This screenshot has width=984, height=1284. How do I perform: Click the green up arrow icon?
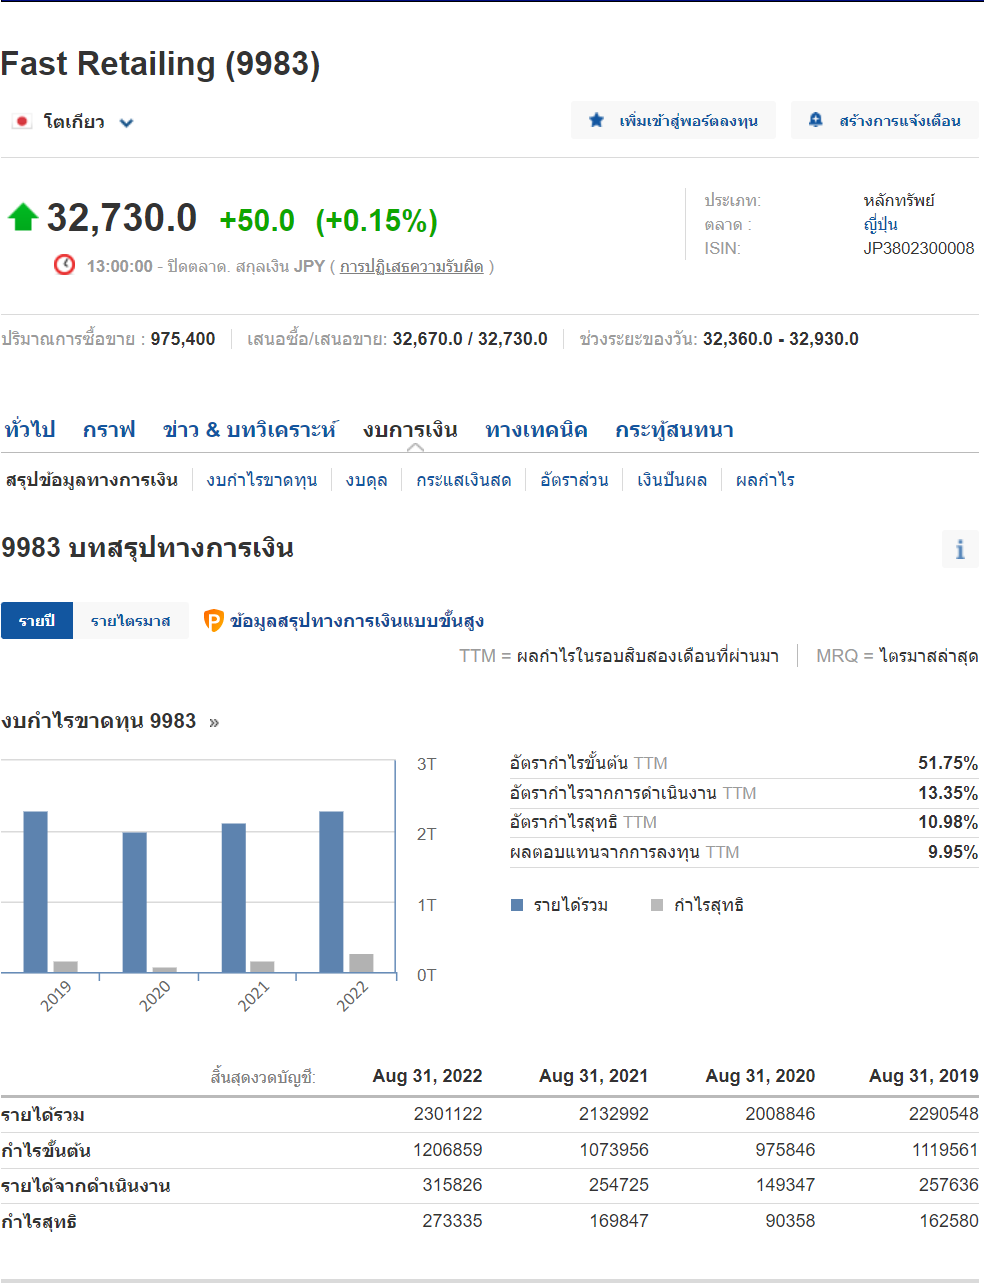coord(22,217)
